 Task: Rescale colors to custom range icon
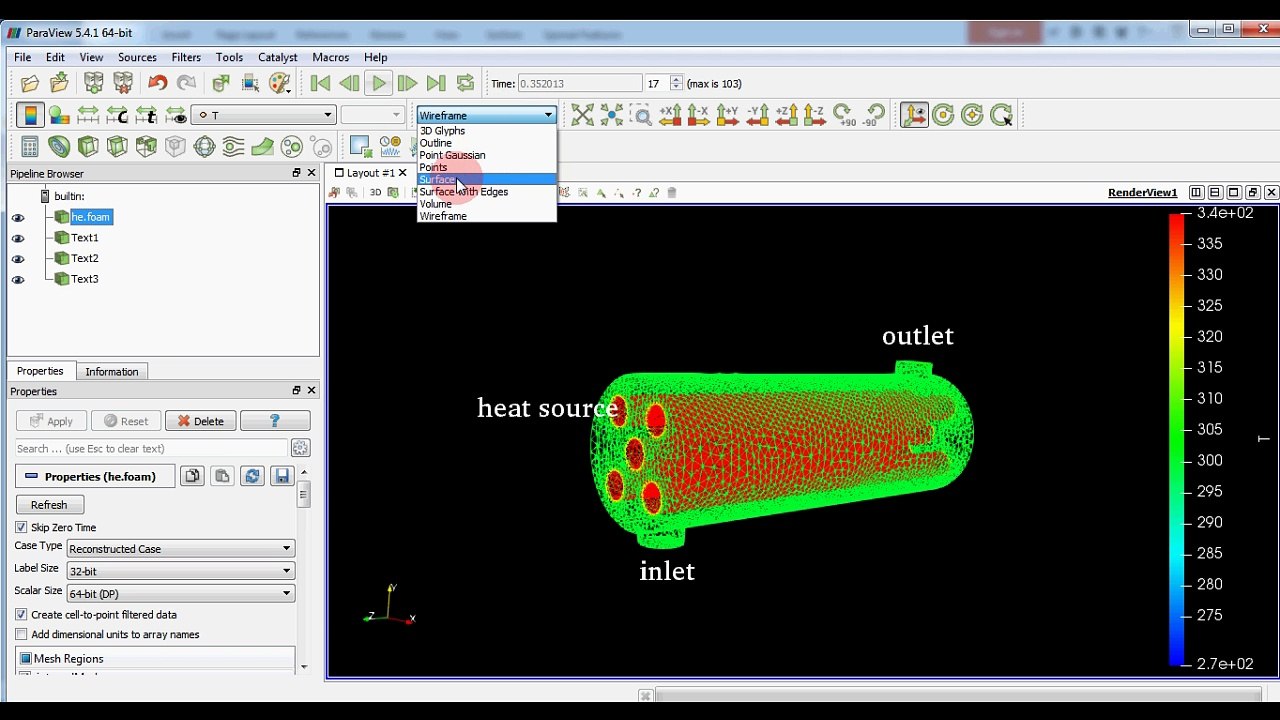click(117, 115)
